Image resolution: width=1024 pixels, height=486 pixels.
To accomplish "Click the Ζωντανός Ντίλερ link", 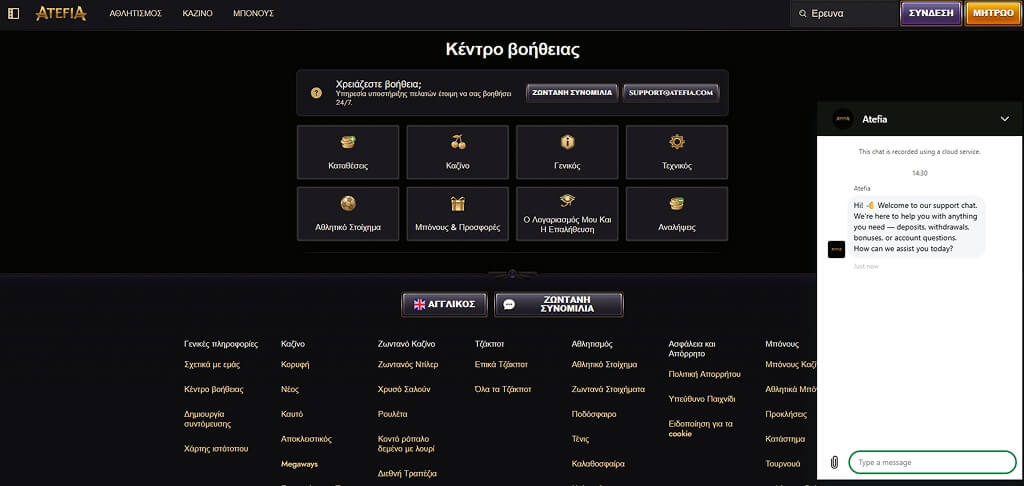I will pos(408,364).
